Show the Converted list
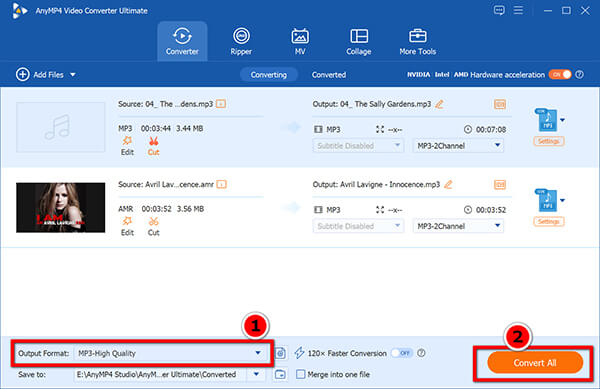The image size is (600, 389). point(329,75)
